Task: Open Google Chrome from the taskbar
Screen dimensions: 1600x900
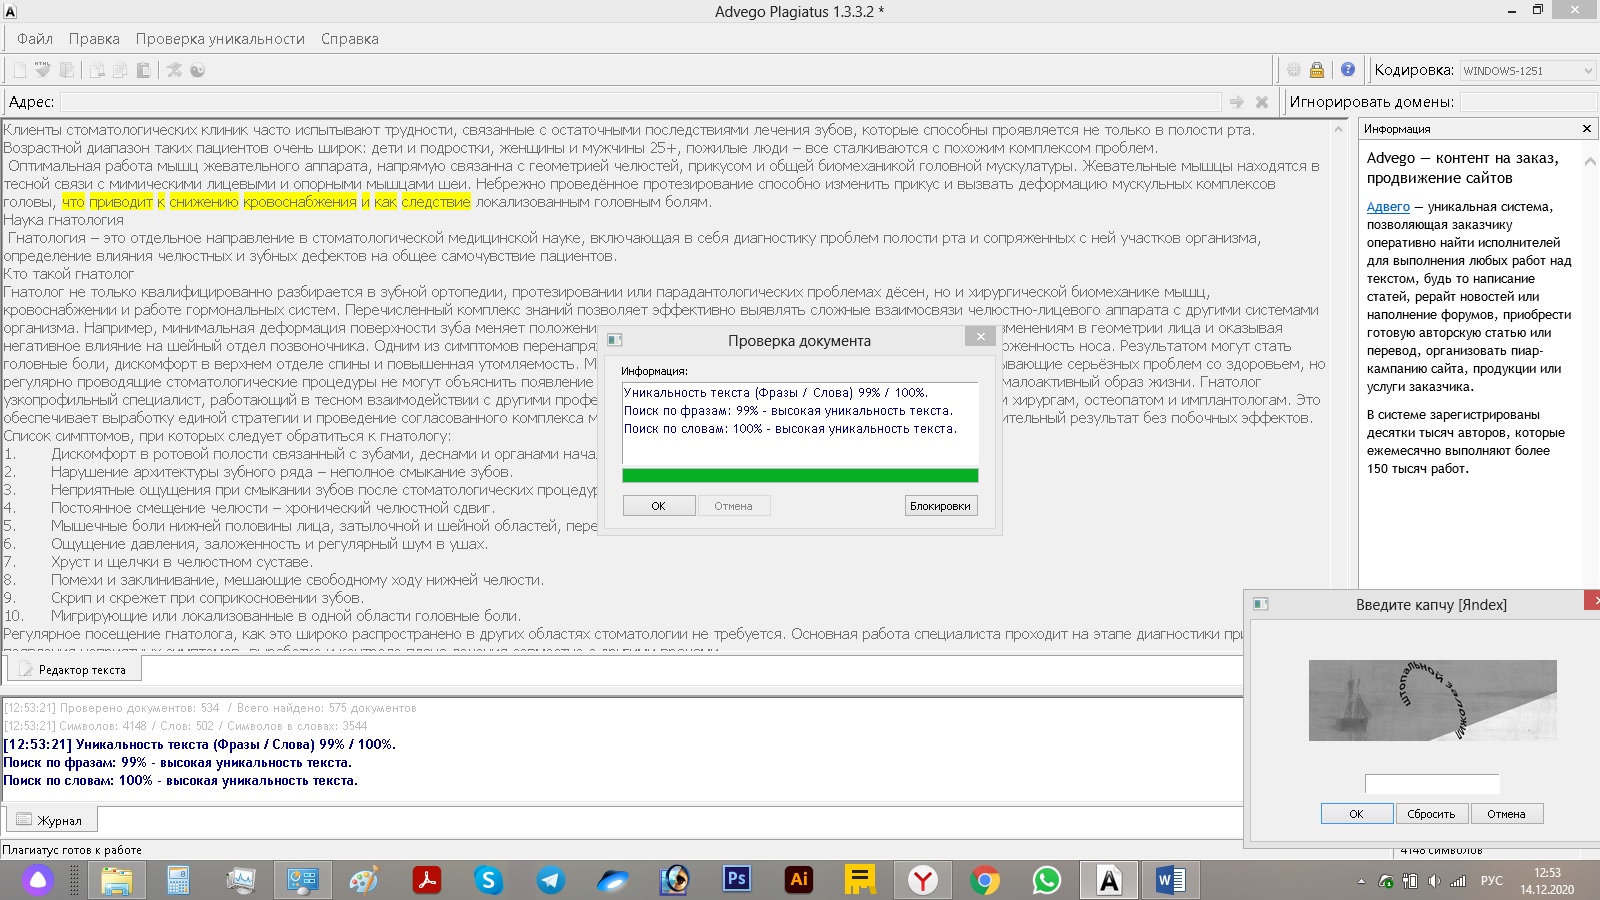Action: [985, 880]
